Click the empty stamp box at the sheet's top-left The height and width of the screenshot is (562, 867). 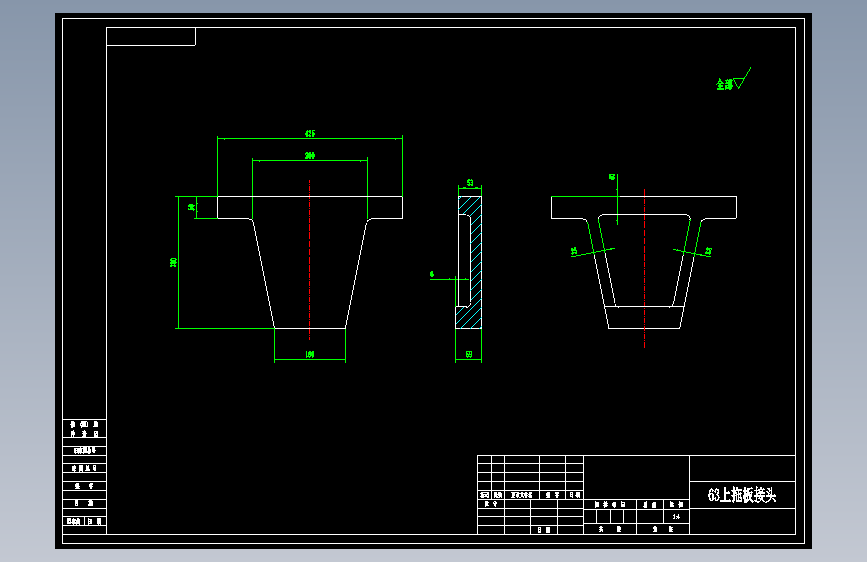coord(151,37)
